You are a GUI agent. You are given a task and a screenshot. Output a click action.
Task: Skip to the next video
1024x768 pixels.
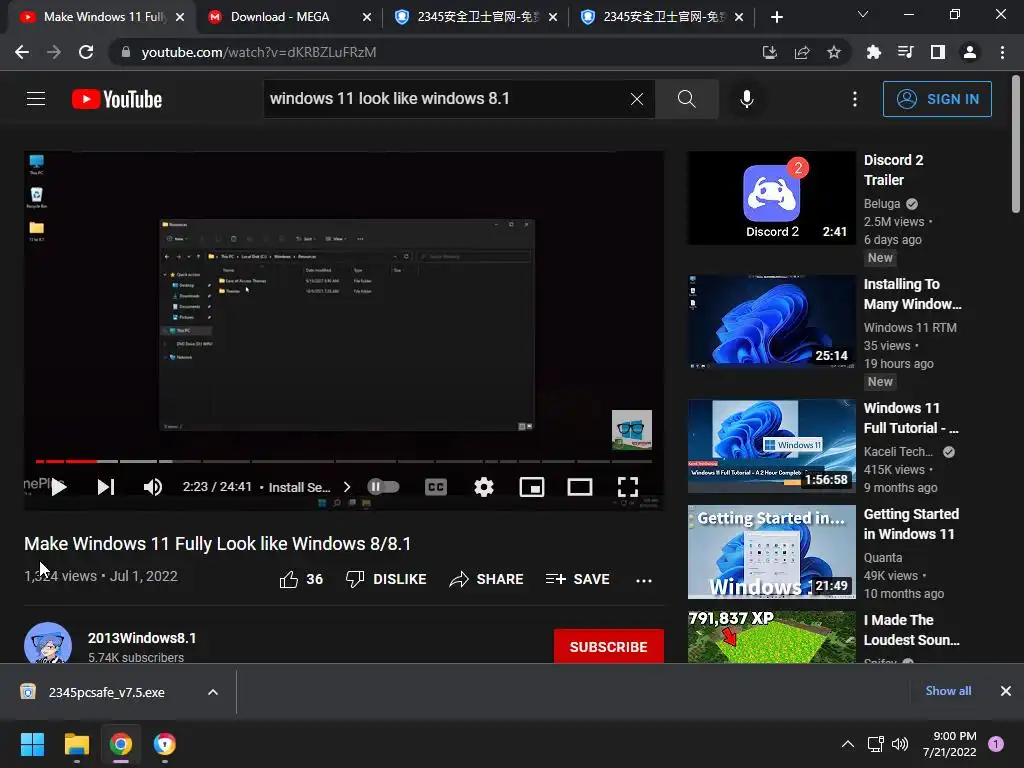pyautogui.click(x=106, y=487)
